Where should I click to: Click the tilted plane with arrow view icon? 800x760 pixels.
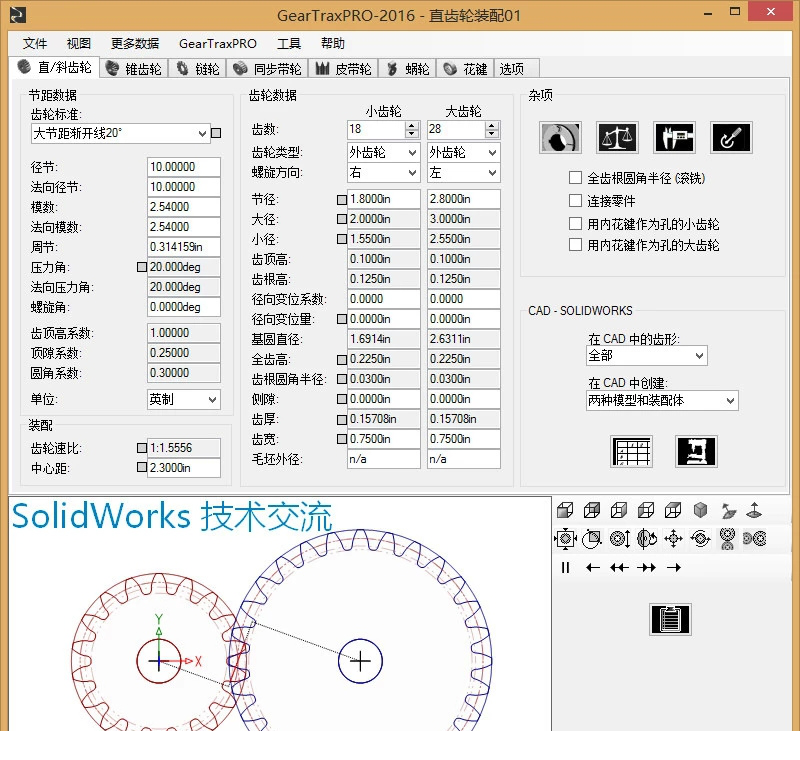(728, 510)
